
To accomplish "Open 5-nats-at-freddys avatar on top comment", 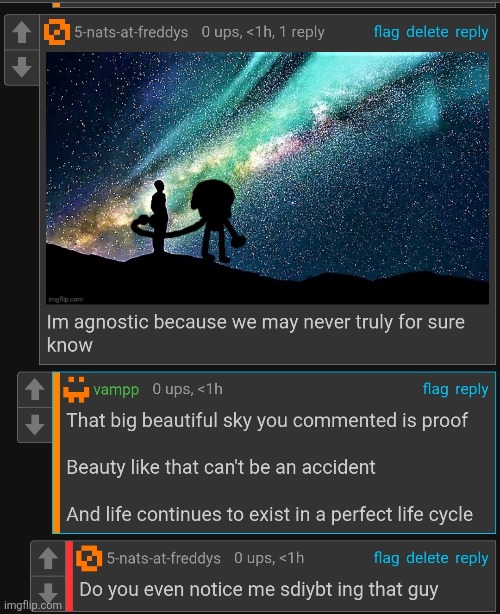I will point(57,32).
